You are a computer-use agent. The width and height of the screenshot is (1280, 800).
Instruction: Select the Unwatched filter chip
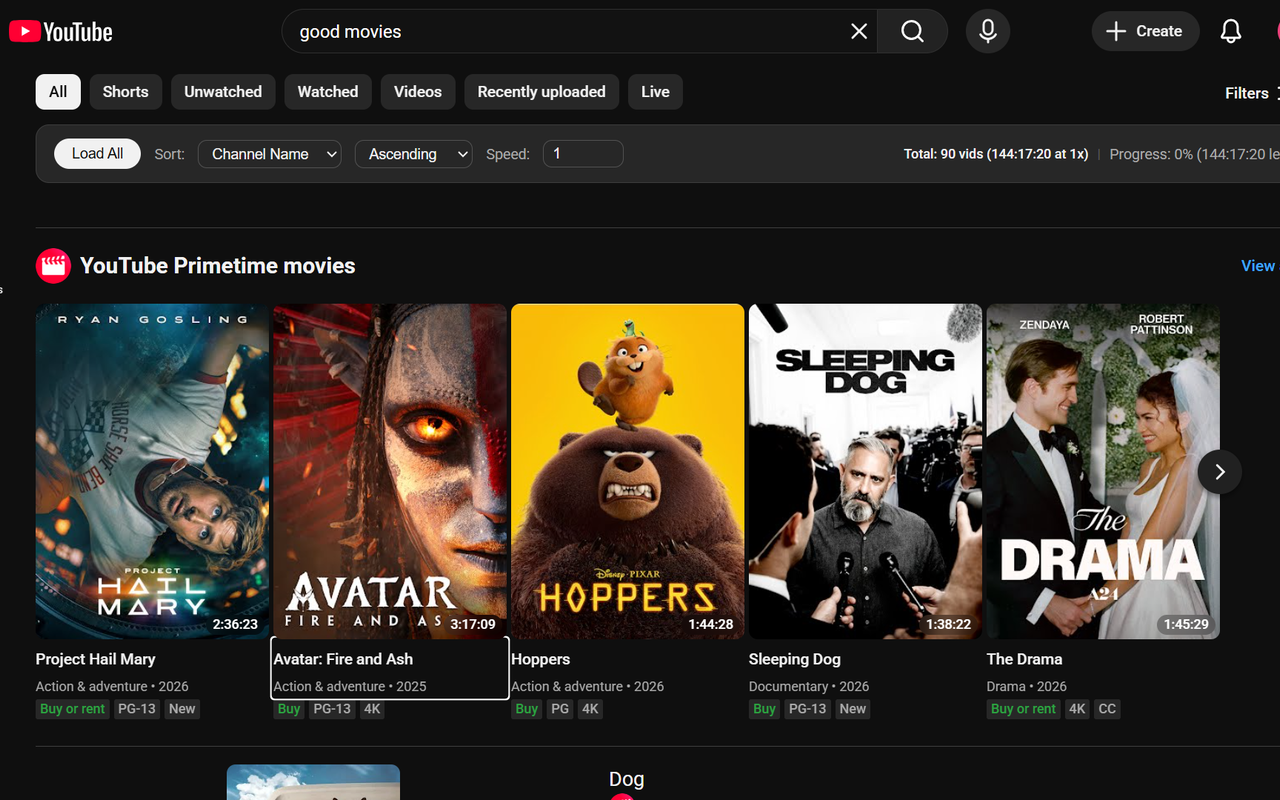pos(223,91)
